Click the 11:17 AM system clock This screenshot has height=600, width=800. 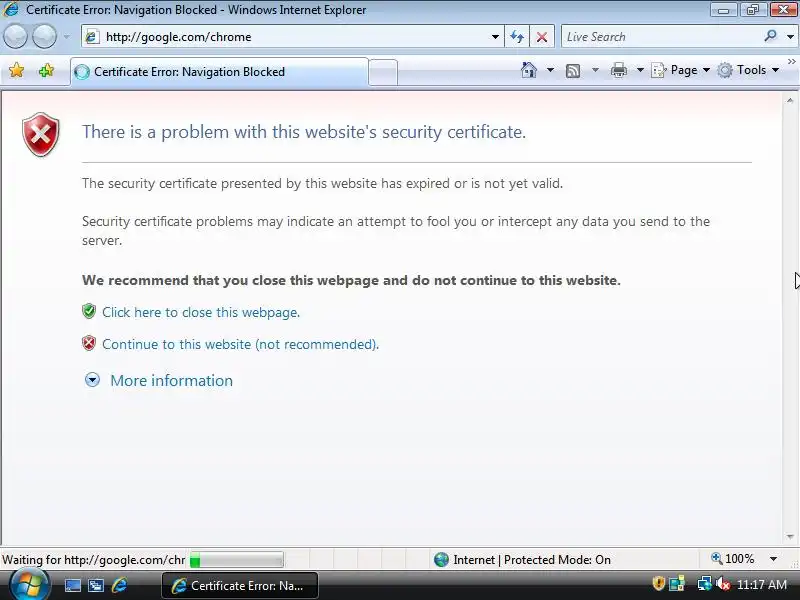762,585
